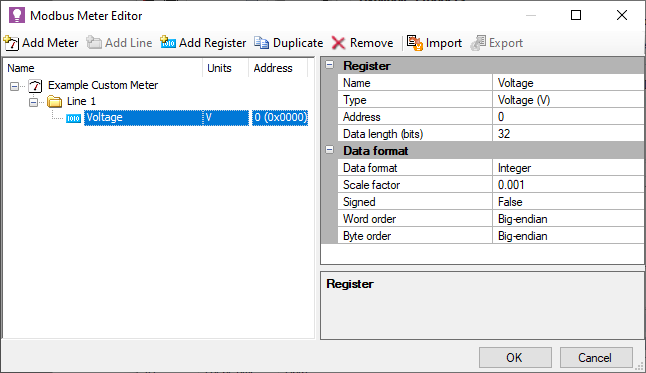
Task: Click the V units cell of Voltage
Action: 225,117
